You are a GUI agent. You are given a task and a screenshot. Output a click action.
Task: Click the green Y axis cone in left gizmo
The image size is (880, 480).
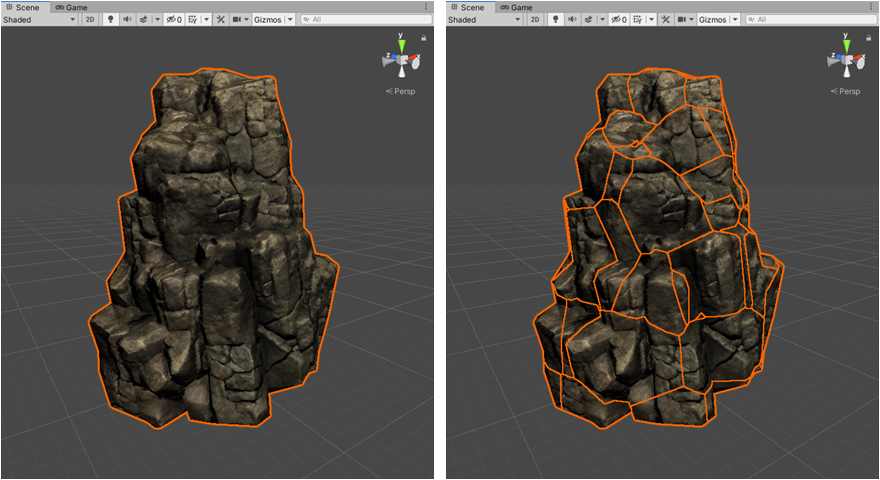pyautogui.click(x=401, y=45)
